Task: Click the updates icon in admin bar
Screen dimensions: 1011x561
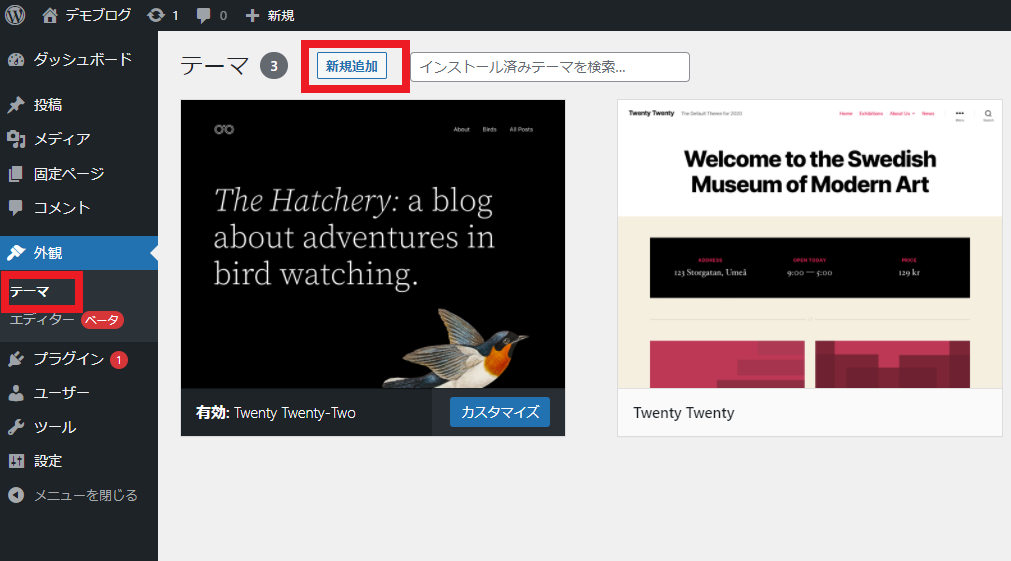Action: pos(156,15)
